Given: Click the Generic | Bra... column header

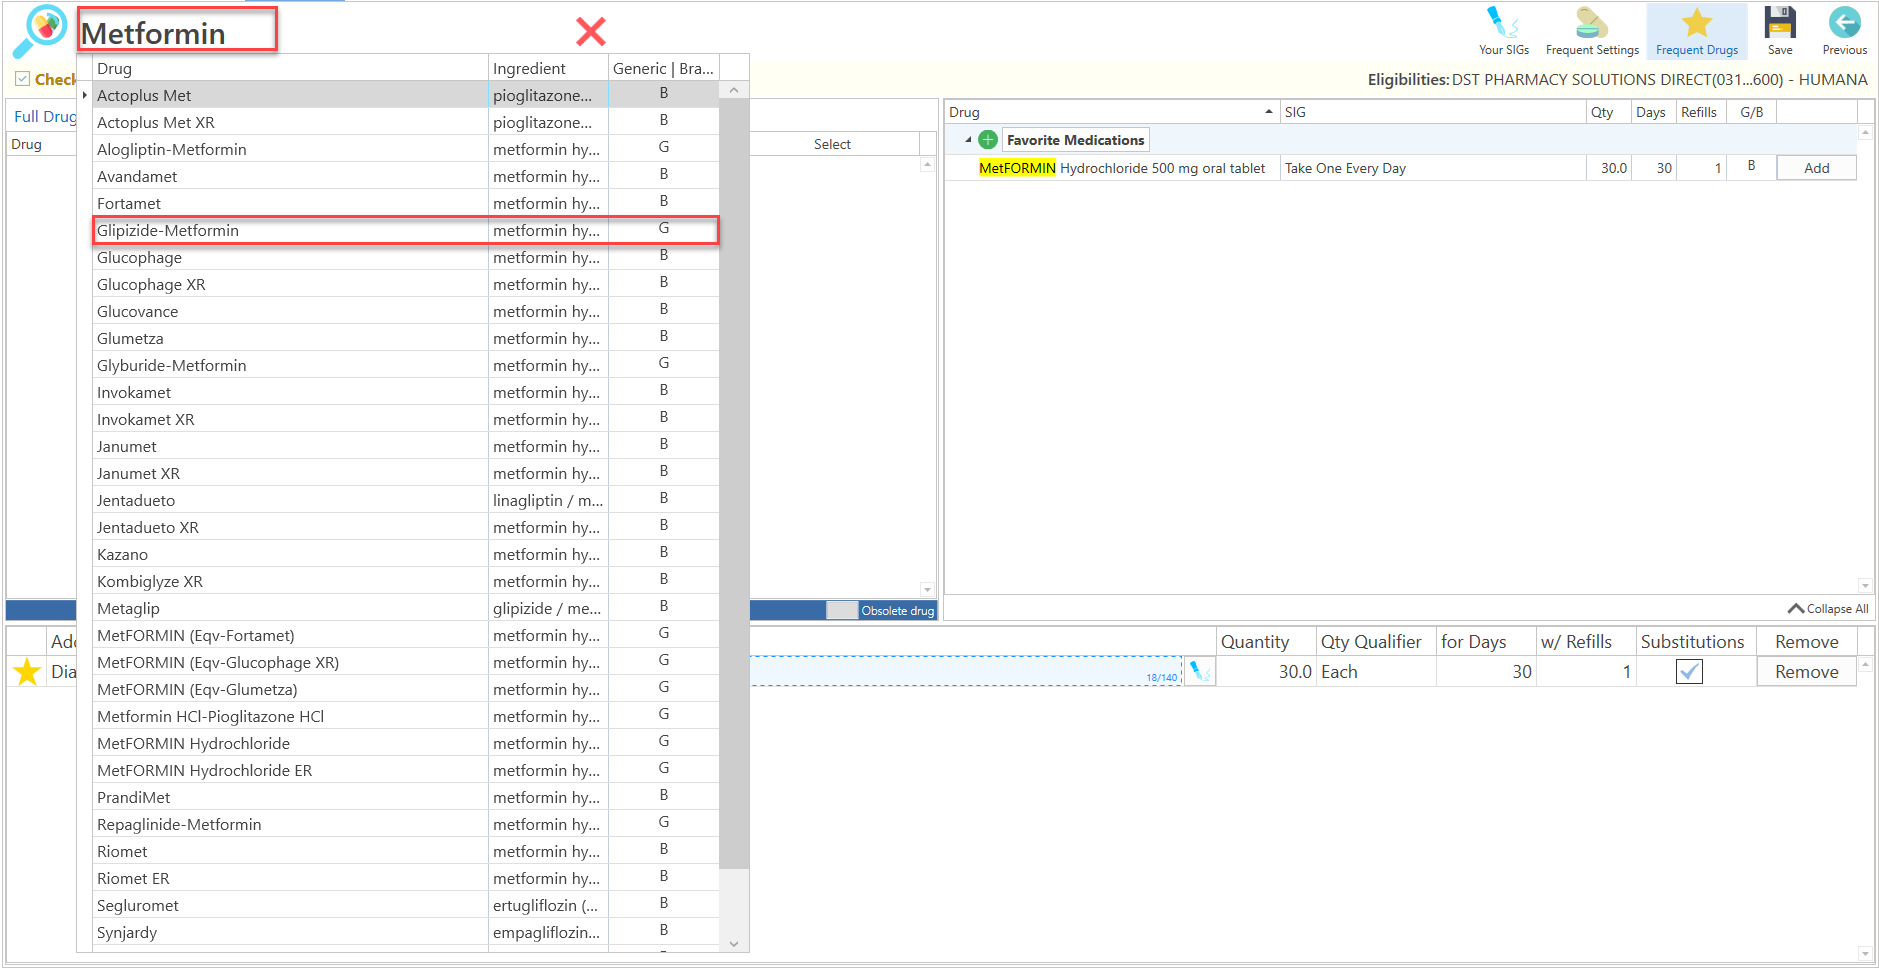Looking at the screenshot, I should 663,68.
